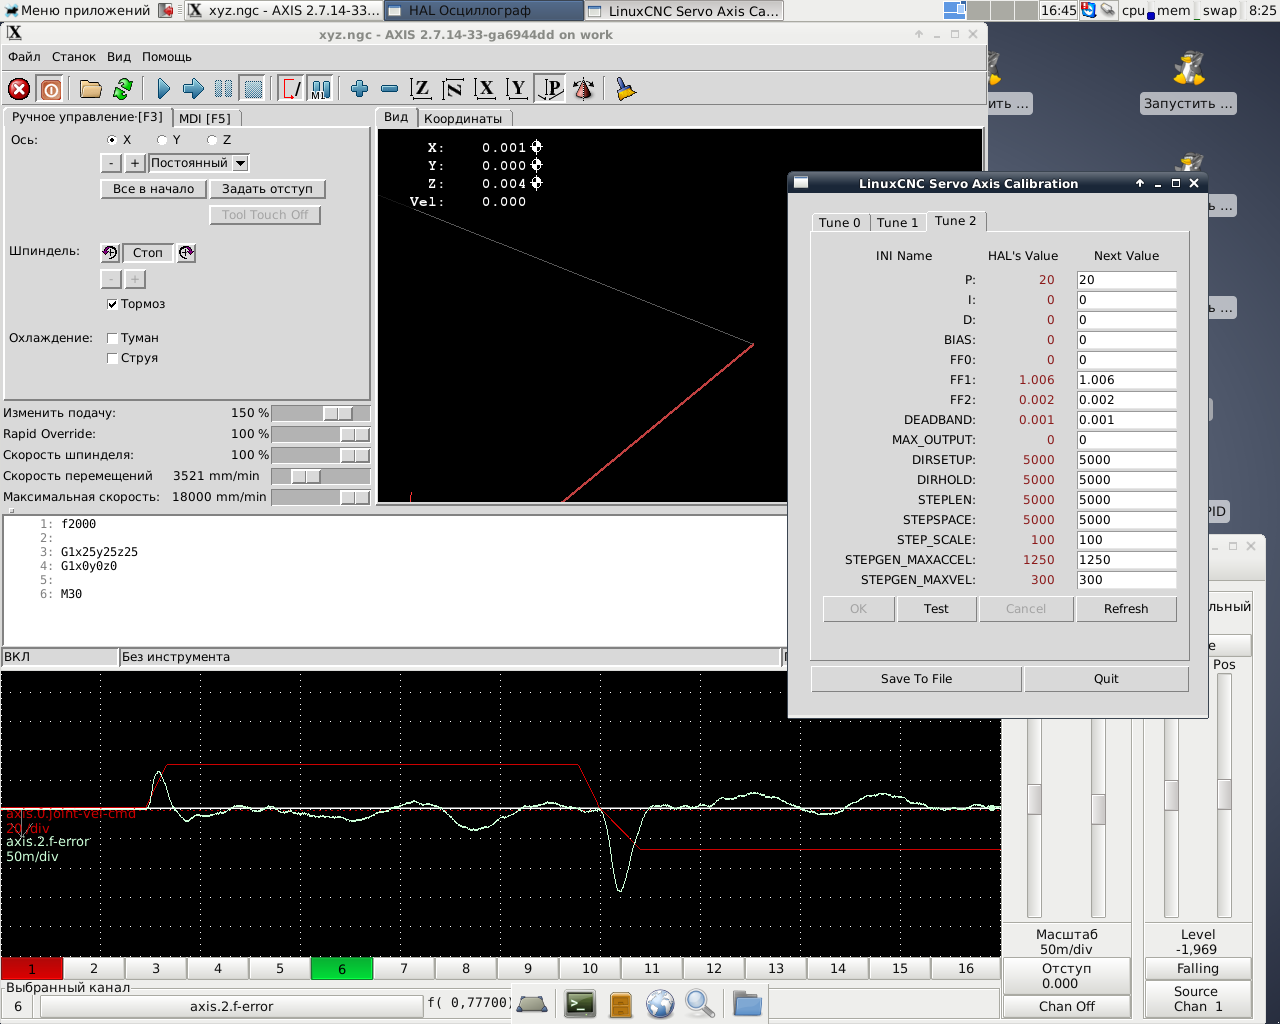Run the program with the play icon
Viewport: 1280px width, 1024px height.
click(164, 89)
